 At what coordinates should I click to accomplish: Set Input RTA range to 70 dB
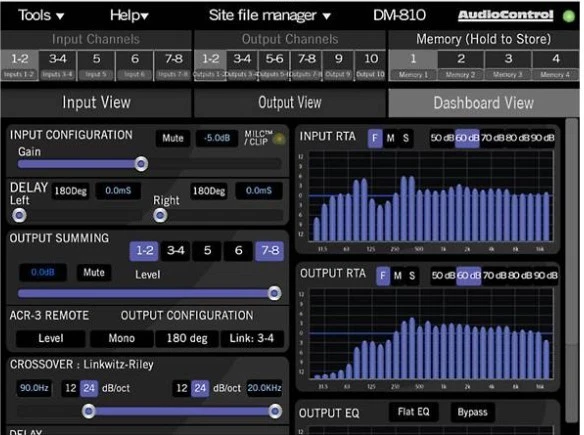[492, 138]
